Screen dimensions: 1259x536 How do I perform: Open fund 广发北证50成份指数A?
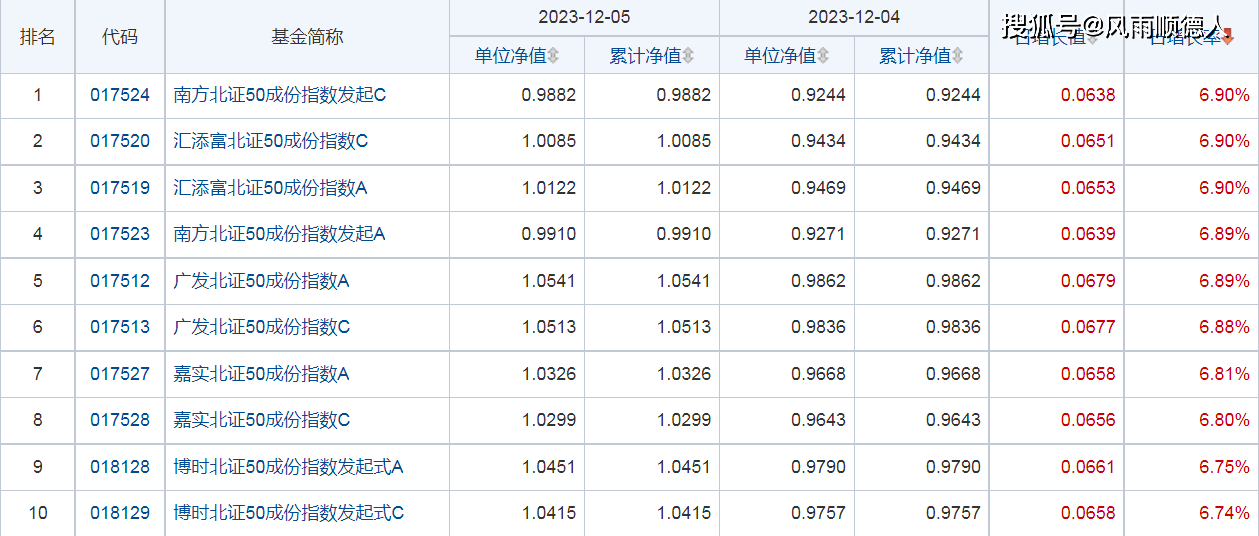tap(262, 281)
